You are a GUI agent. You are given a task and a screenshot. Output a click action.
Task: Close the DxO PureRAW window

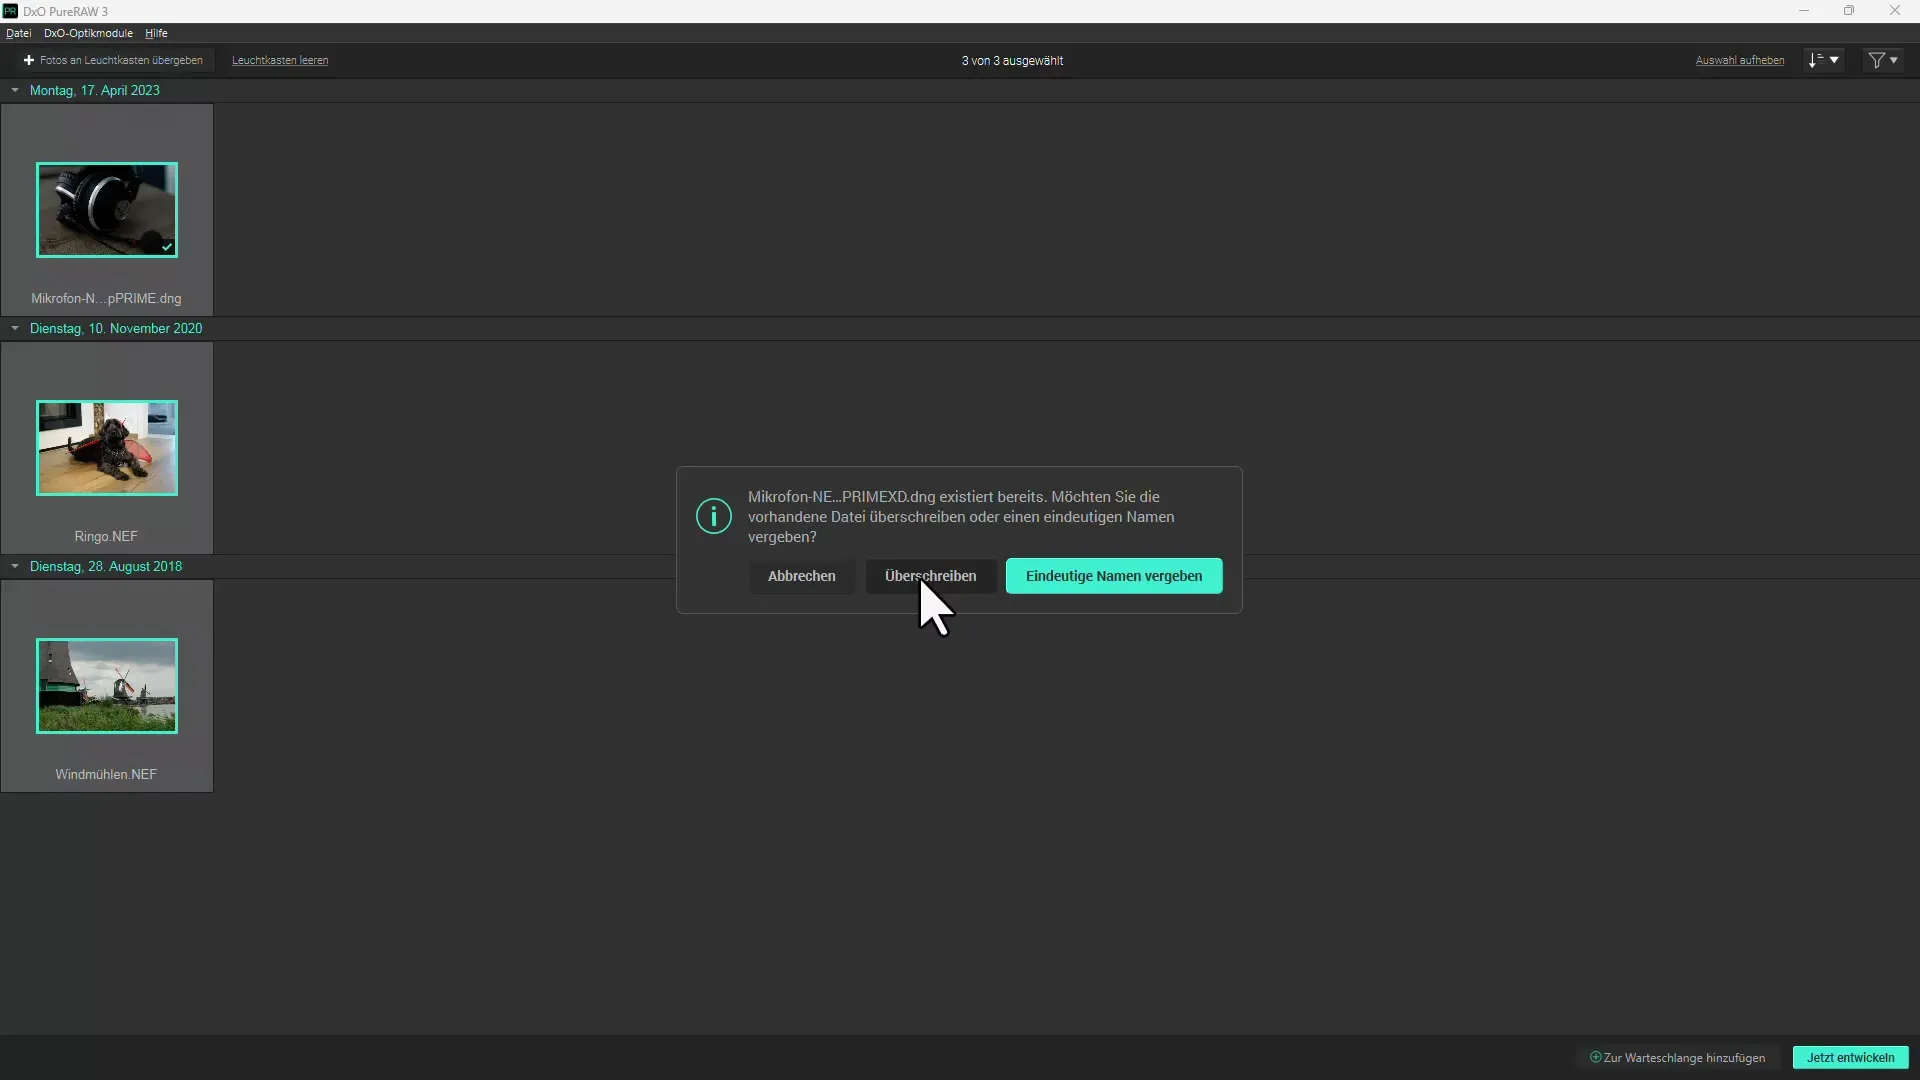tap(1895, 11)
